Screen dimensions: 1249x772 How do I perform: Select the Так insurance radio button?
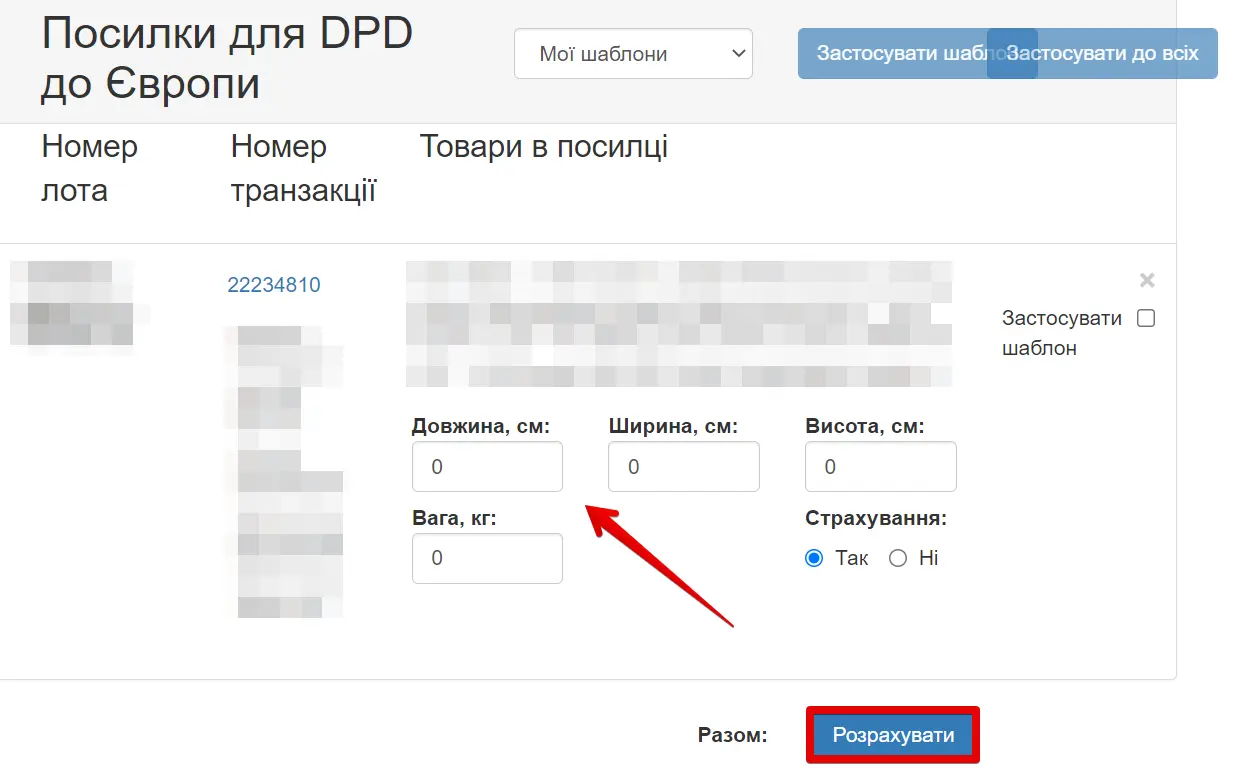[814, 558]
